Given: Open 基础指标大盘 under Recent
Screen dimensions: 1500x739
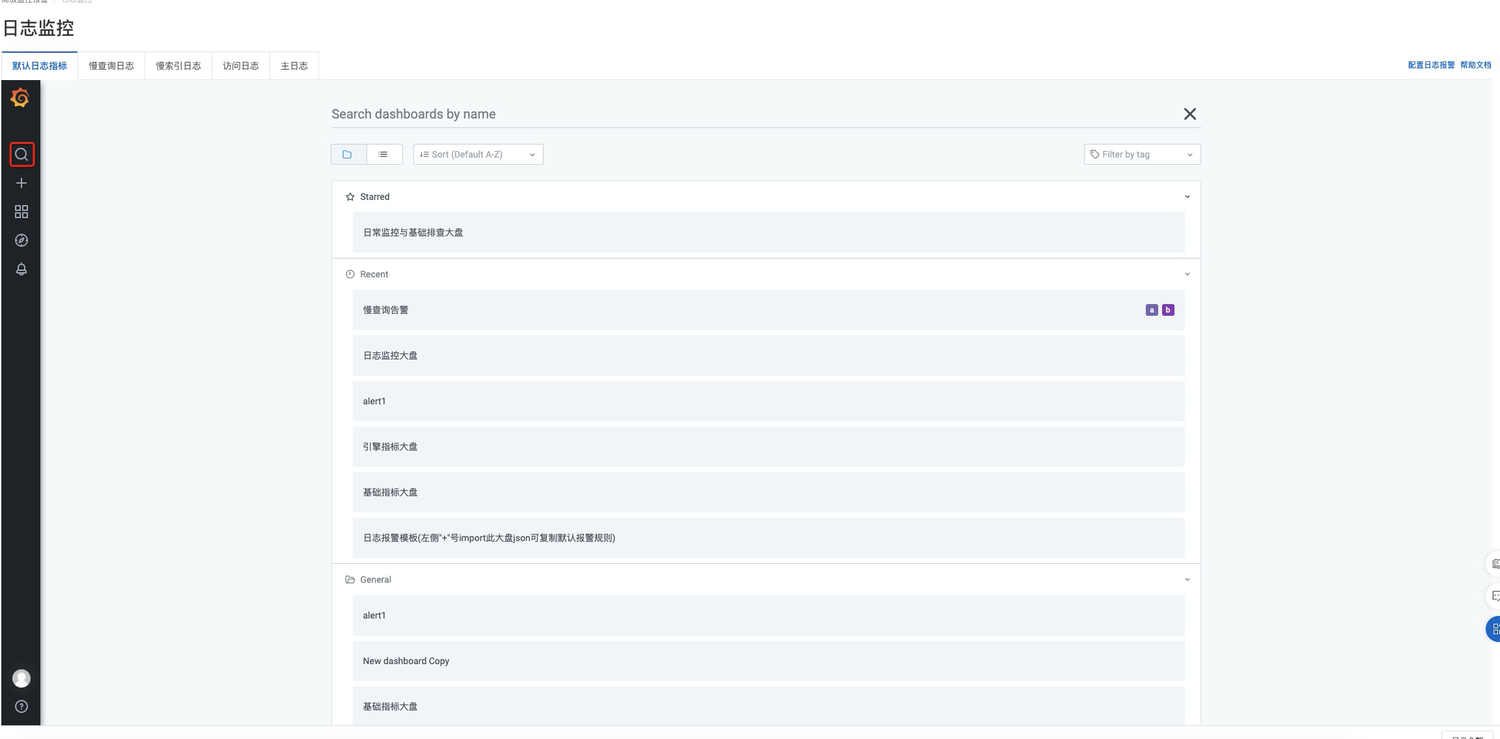Looking at the screenshot, I should click(768, 492).
